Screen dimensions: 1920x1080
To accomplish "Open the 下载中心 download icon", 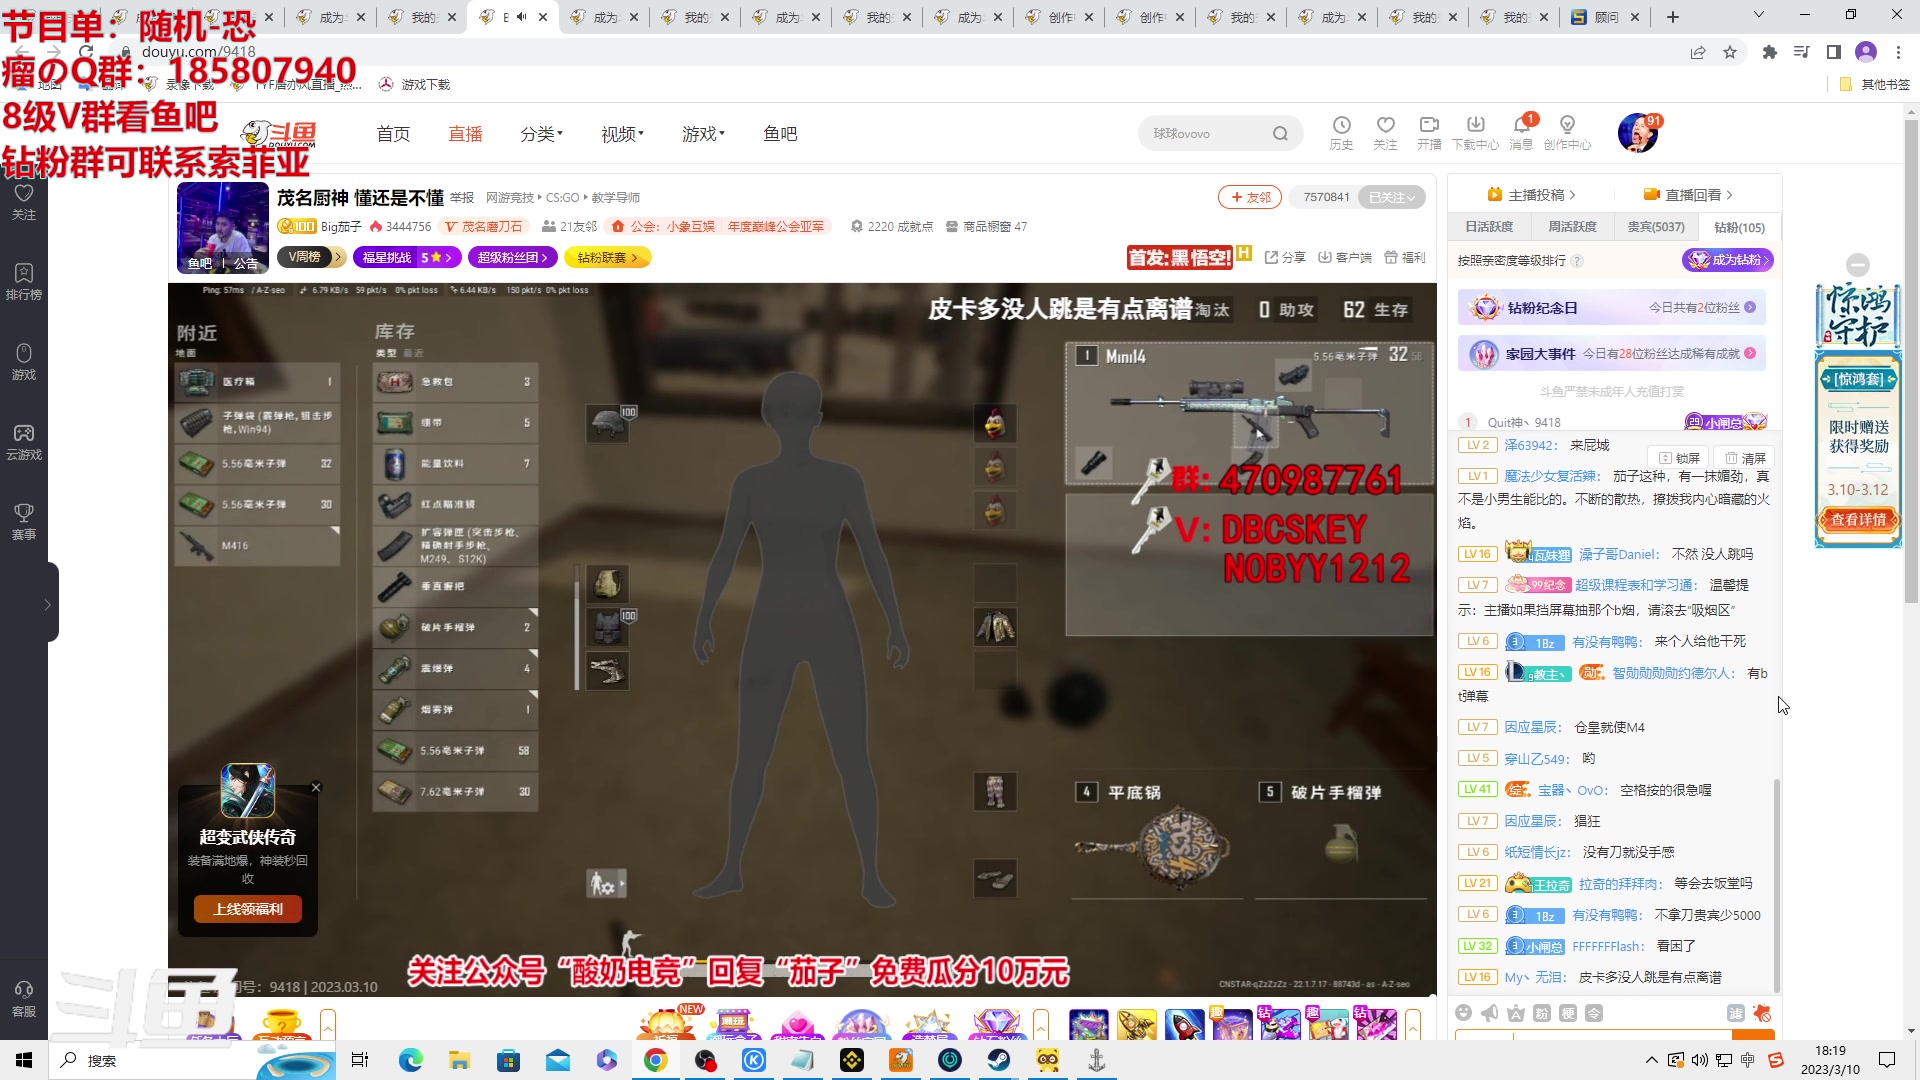I will [1475, 132].
